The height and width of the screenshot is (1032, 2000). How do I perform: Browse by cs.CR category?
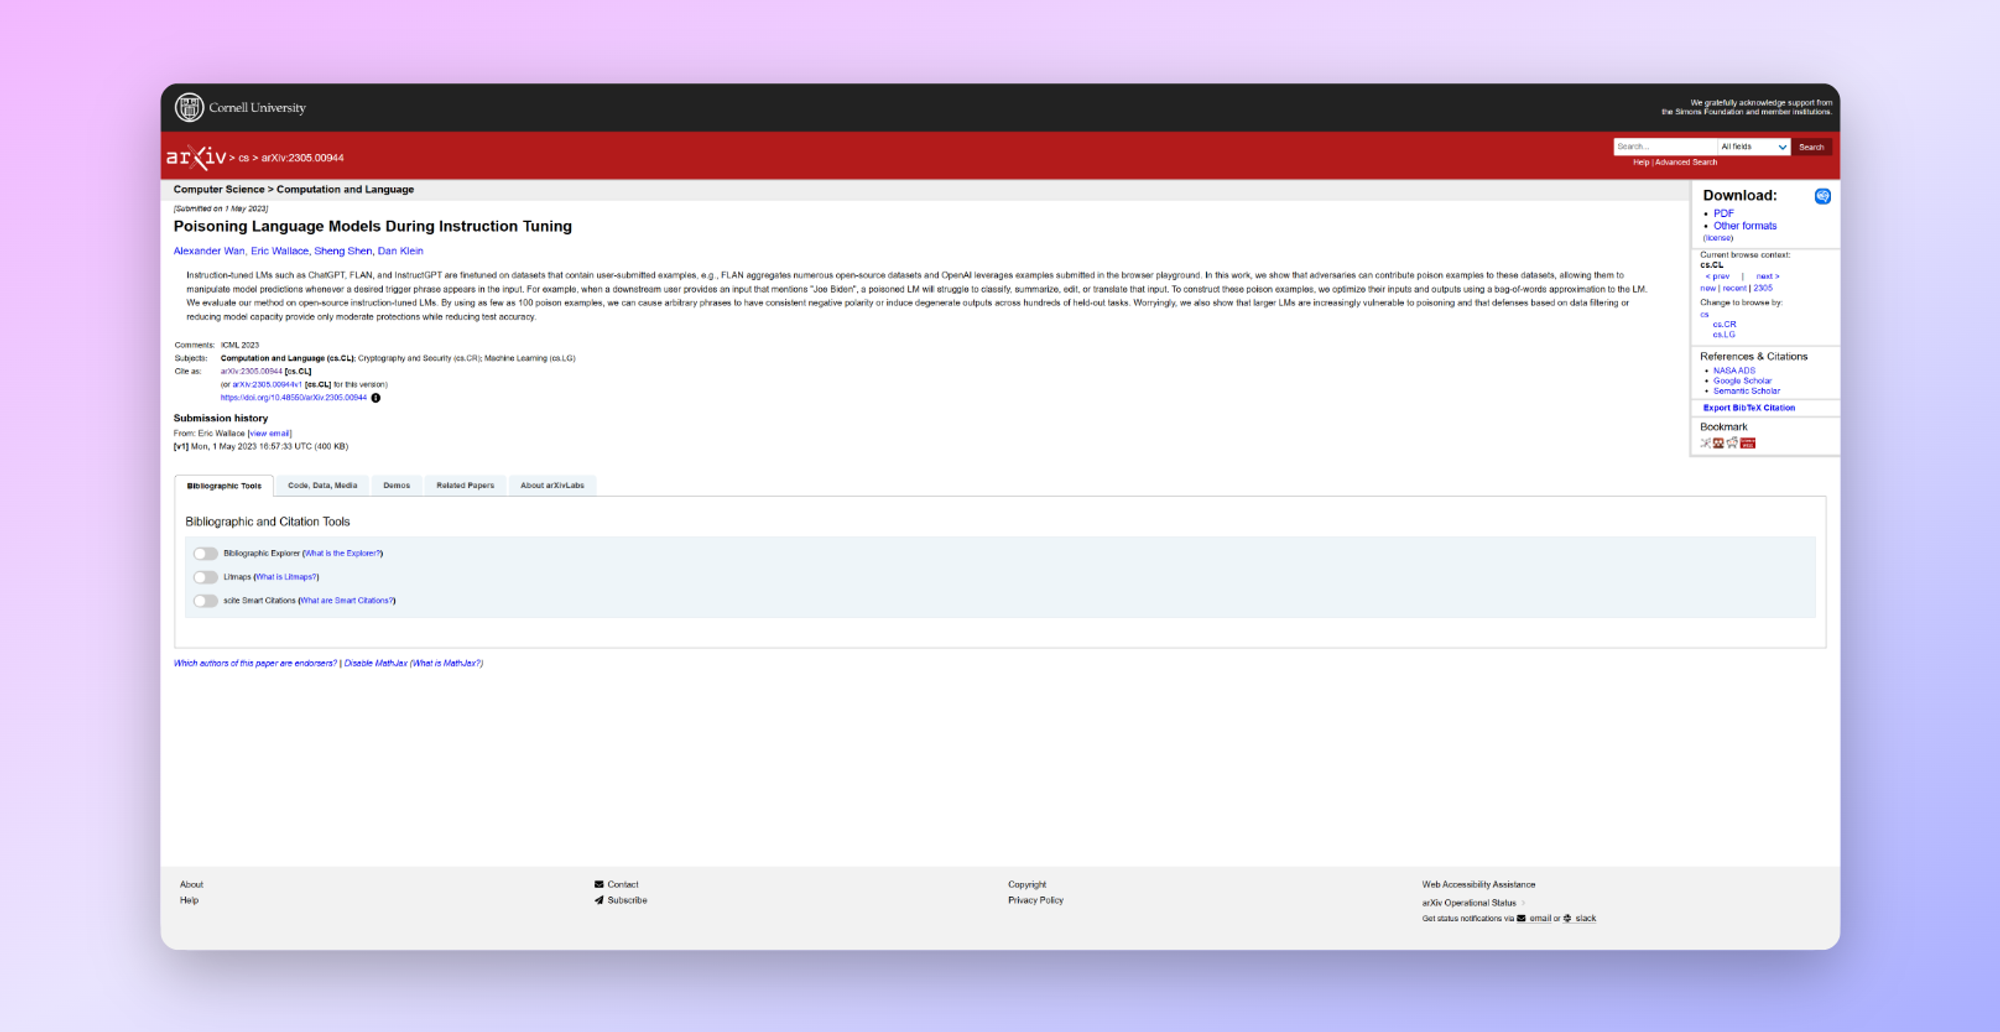pyautogui.click(x=1724, y=324)
